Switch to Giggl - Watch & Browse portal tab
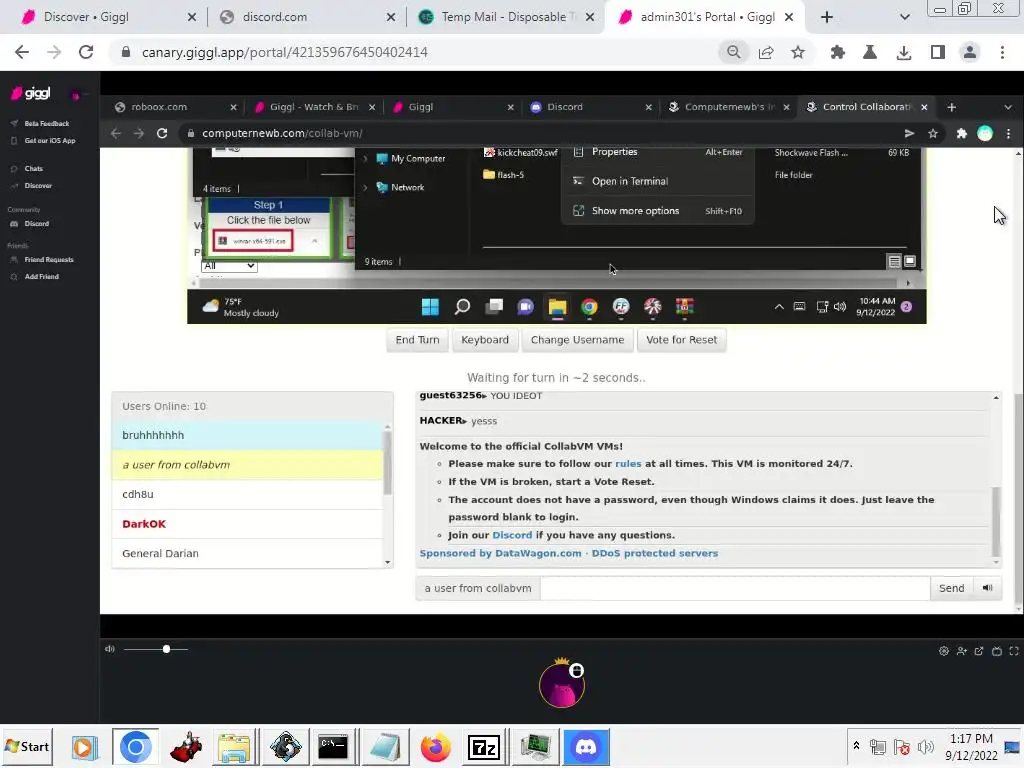The width and height of the screenshot is (1024, 768). (x=313, y=107)
